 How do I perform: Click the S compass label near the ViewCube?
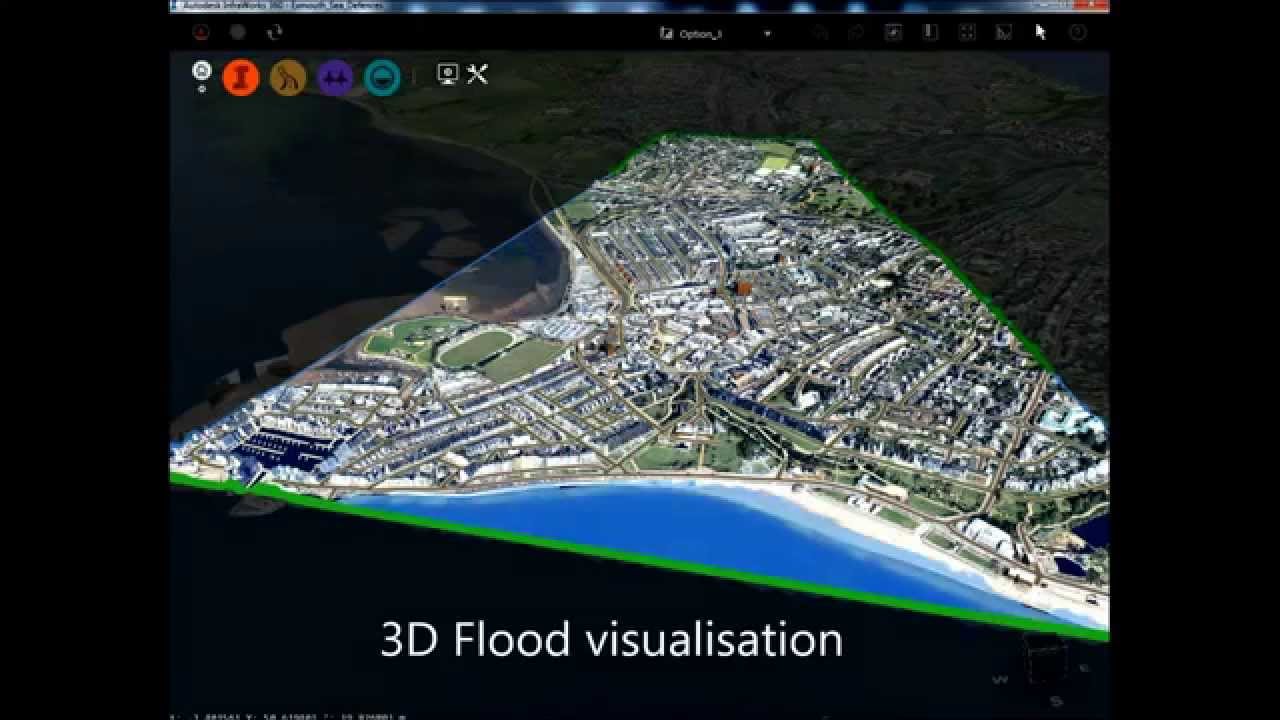(1055, 700)
